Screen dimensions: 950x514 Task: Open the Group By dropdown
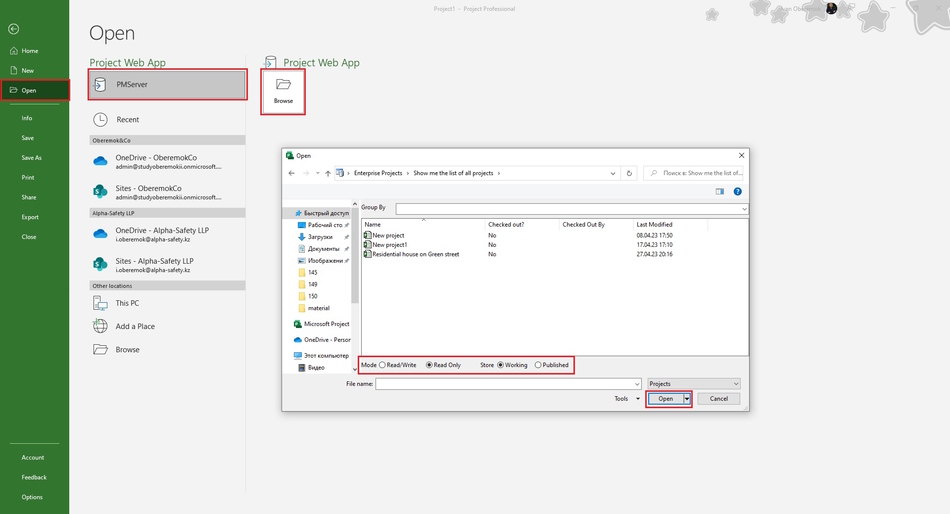click(744, 209)
